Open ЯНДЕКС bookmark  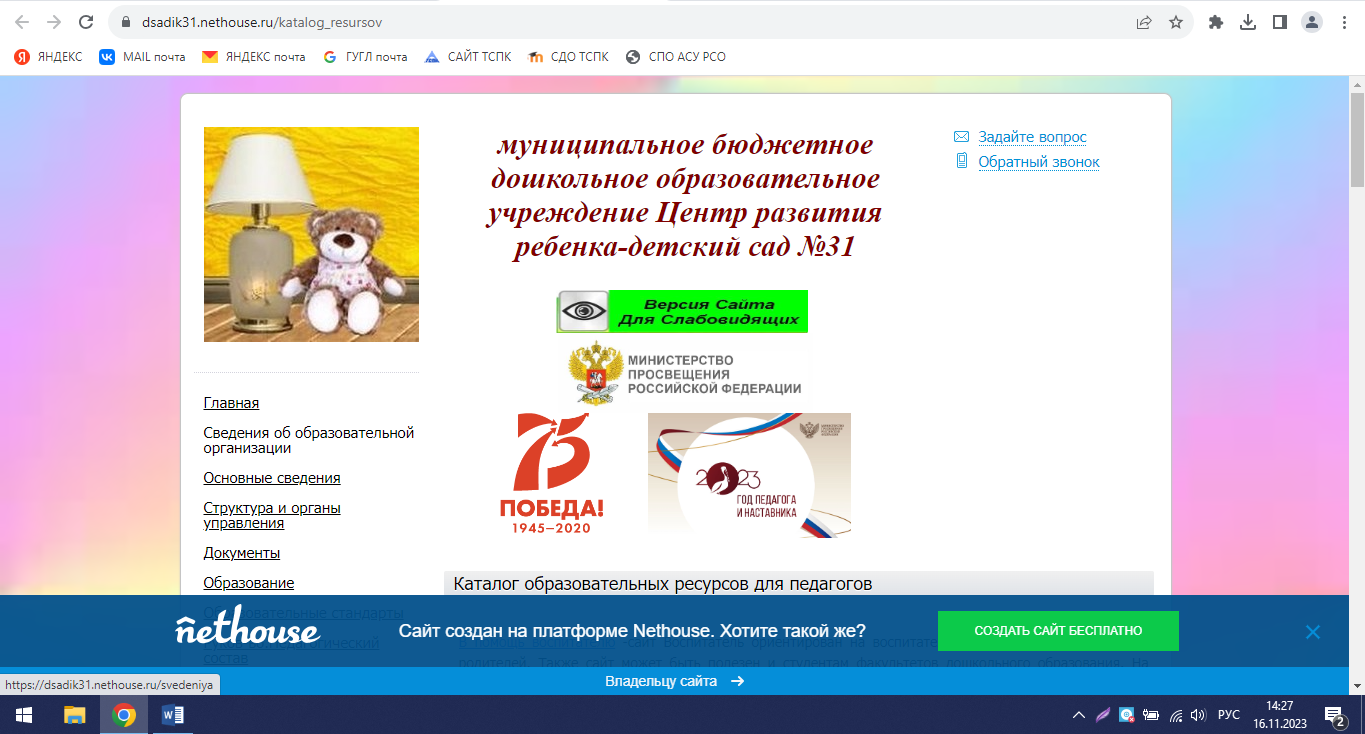(48, 57)
